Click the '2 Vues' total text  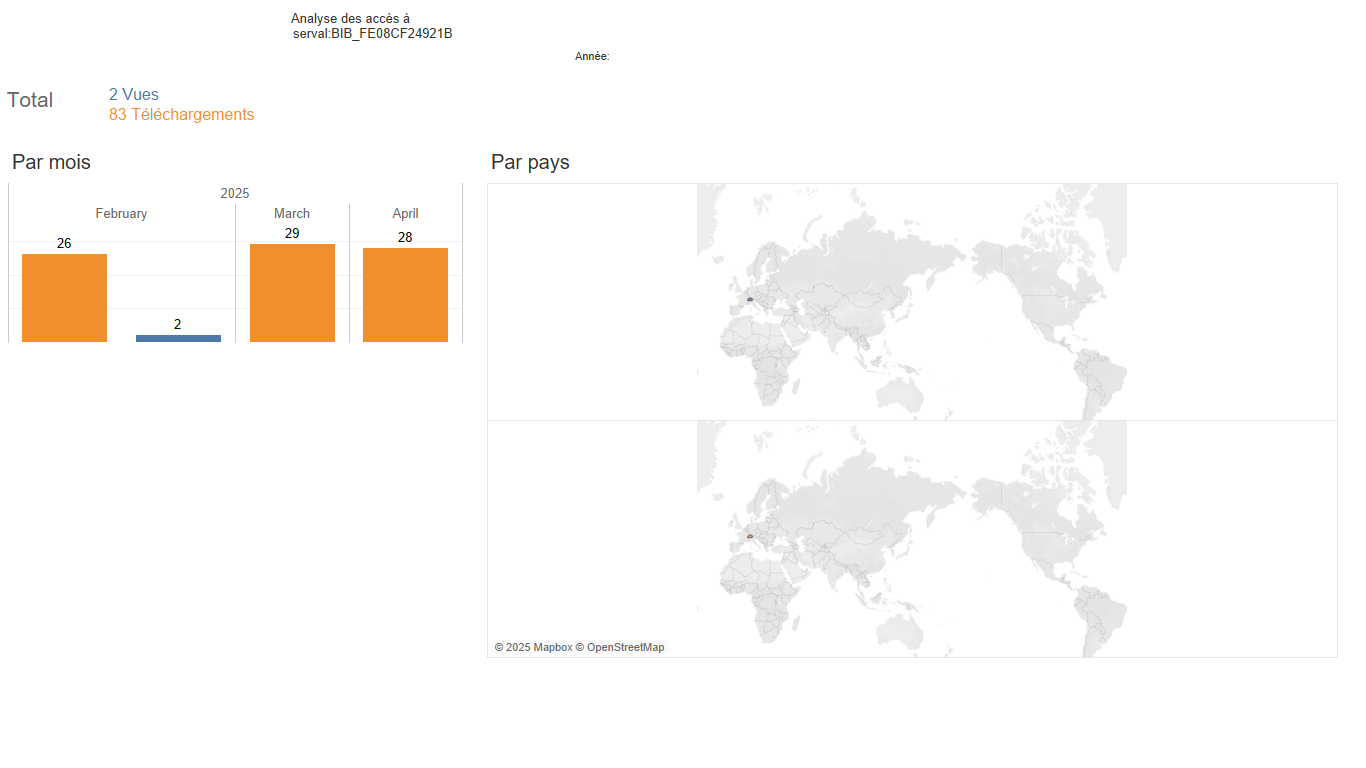coord(134,95)
